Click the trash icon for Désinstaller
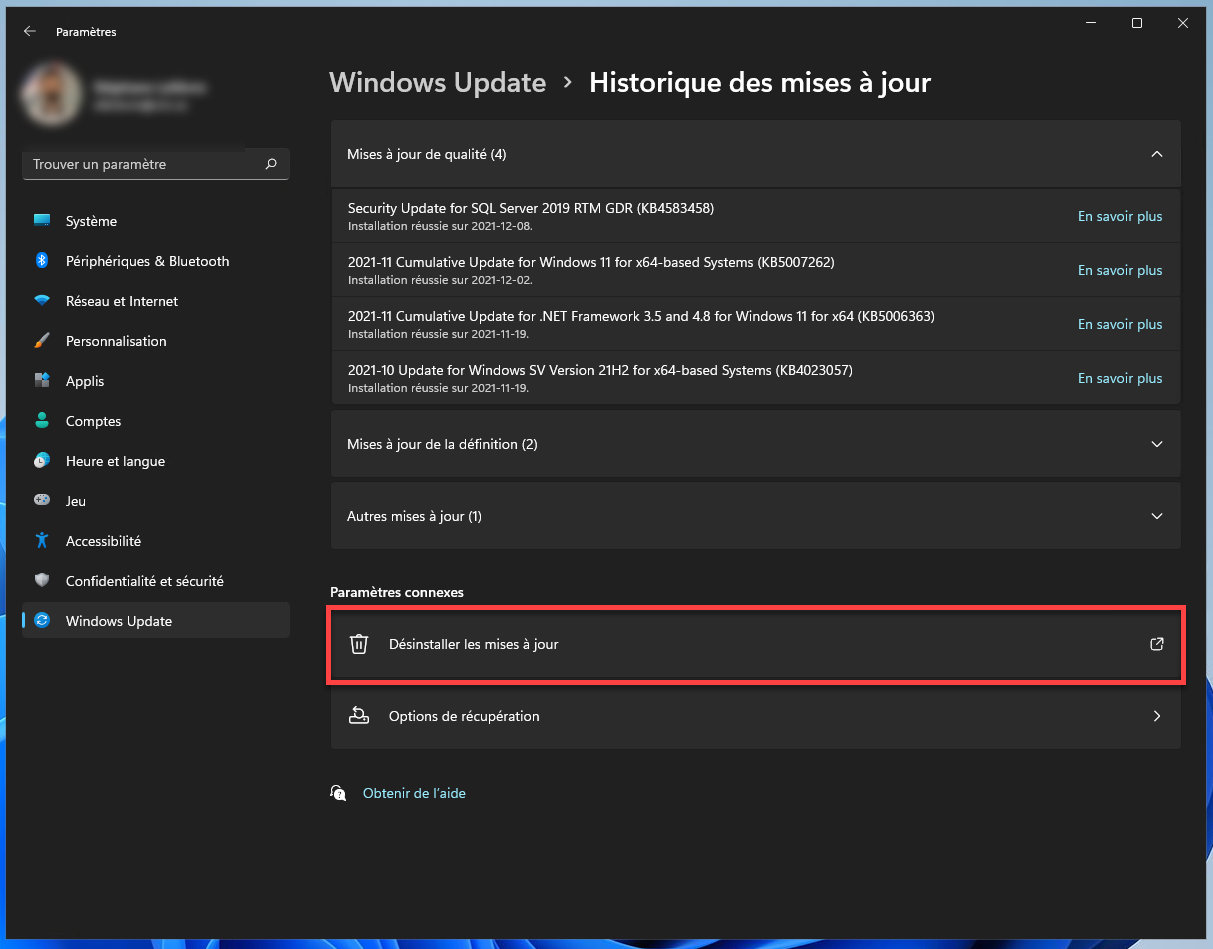Screen dimensions: 1213x949 359,644
